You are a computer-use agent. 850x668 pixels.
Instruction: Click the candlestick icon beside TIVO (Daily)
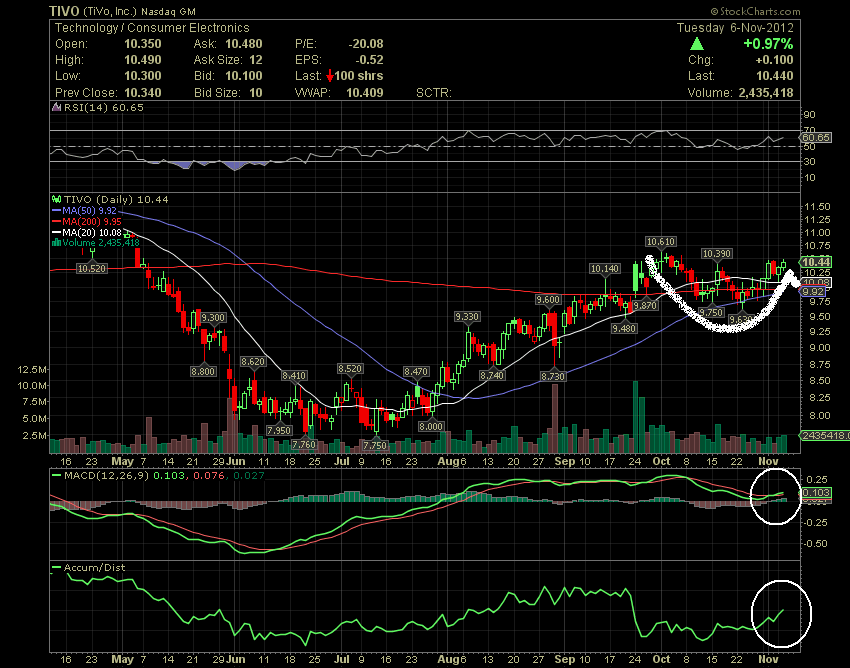click(56, 200)
